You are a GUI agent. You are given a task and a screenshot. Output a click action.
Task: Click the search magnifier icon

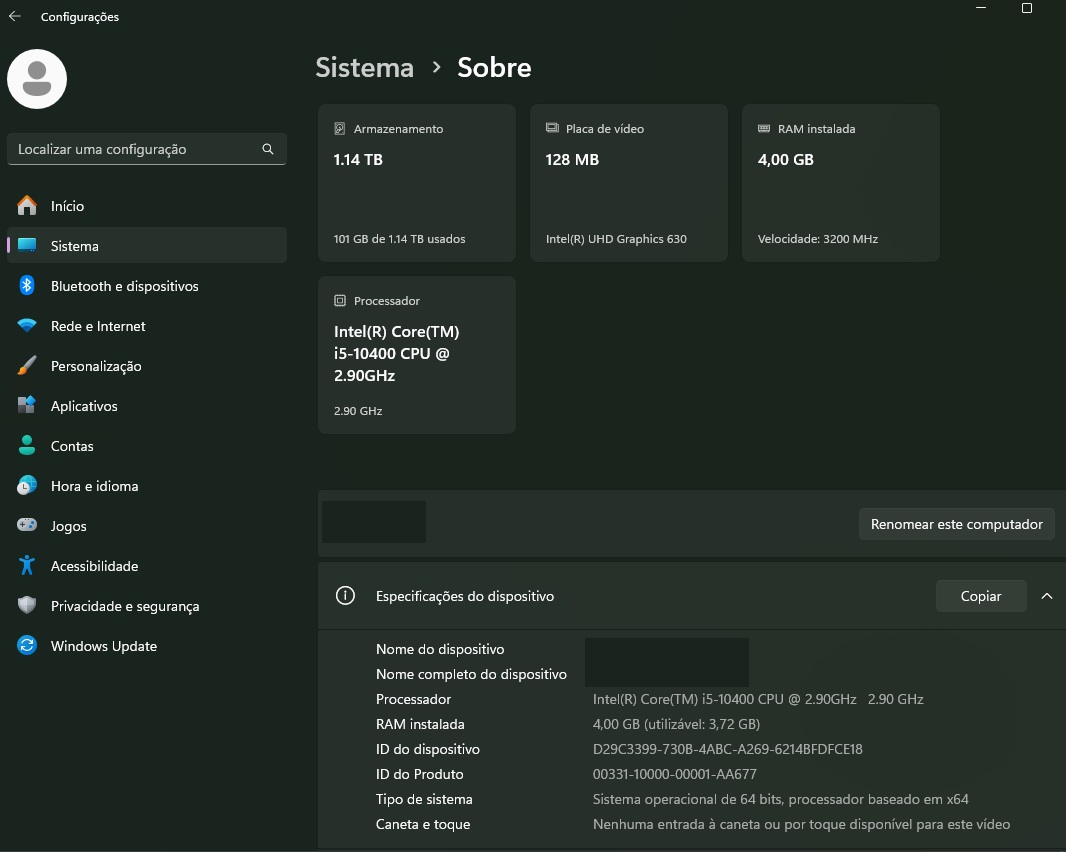(x=267, y=148)
